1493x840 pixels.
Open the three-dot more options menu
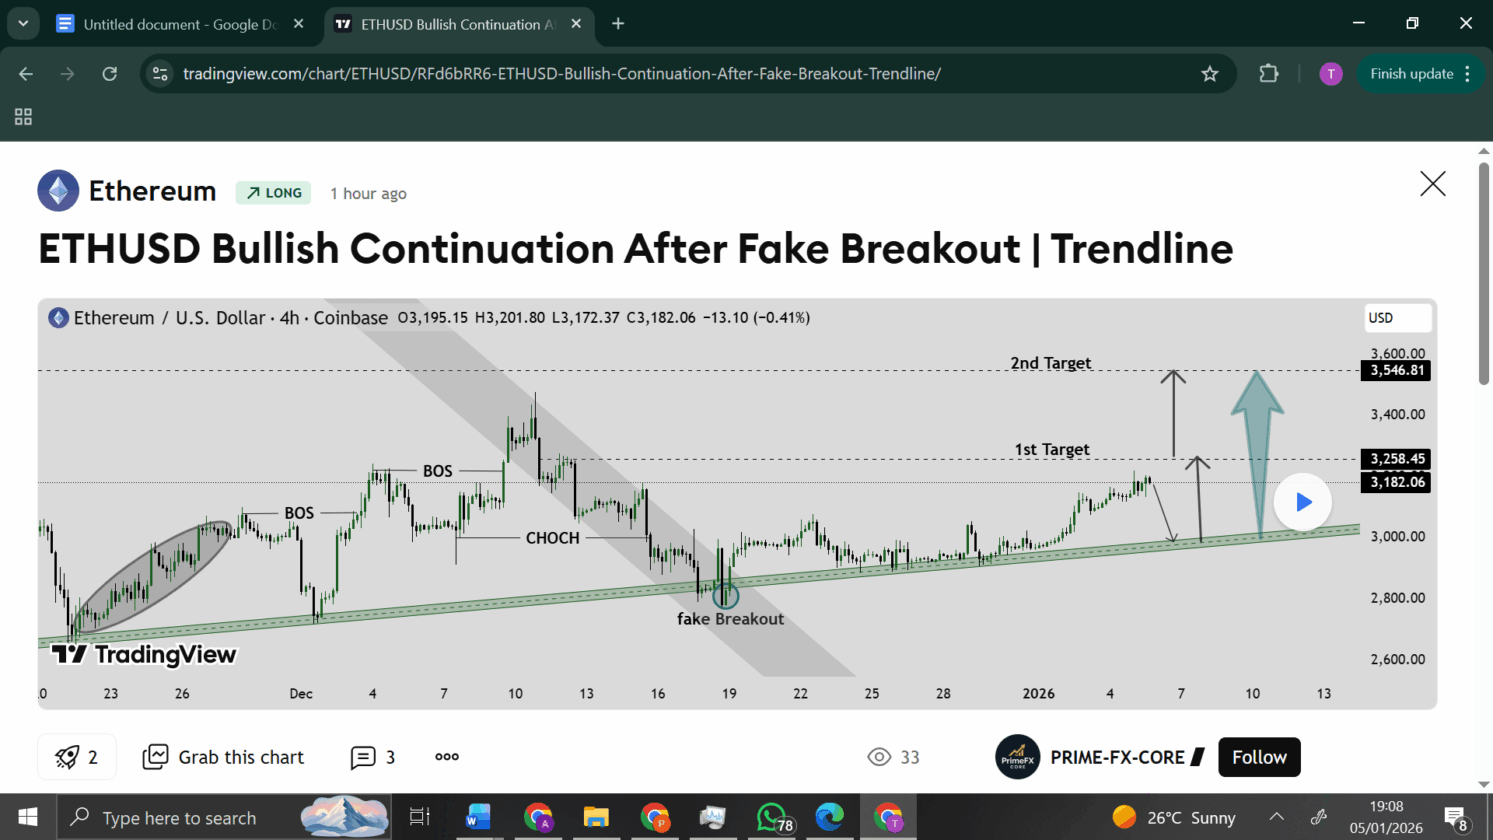pos(447,757)
